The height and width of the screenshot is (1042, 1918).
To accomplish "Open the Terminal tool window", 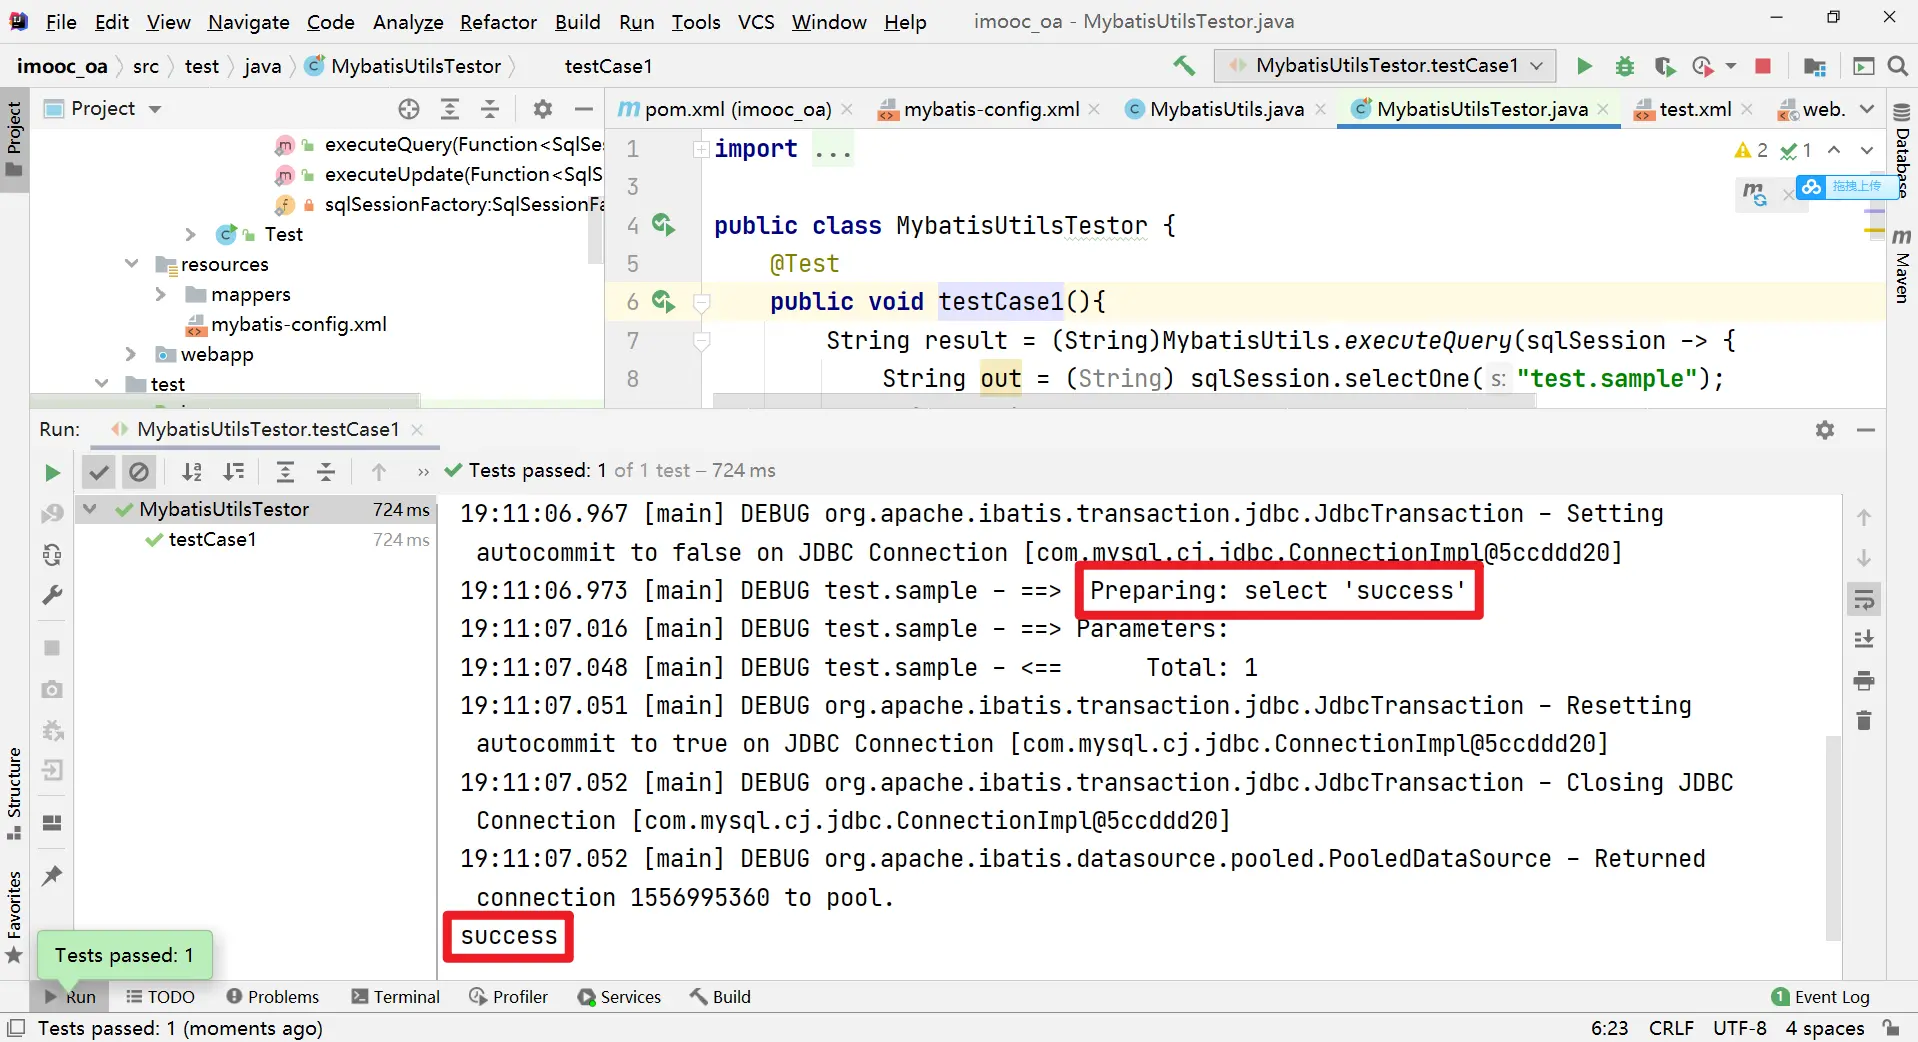I will point(395,997).
